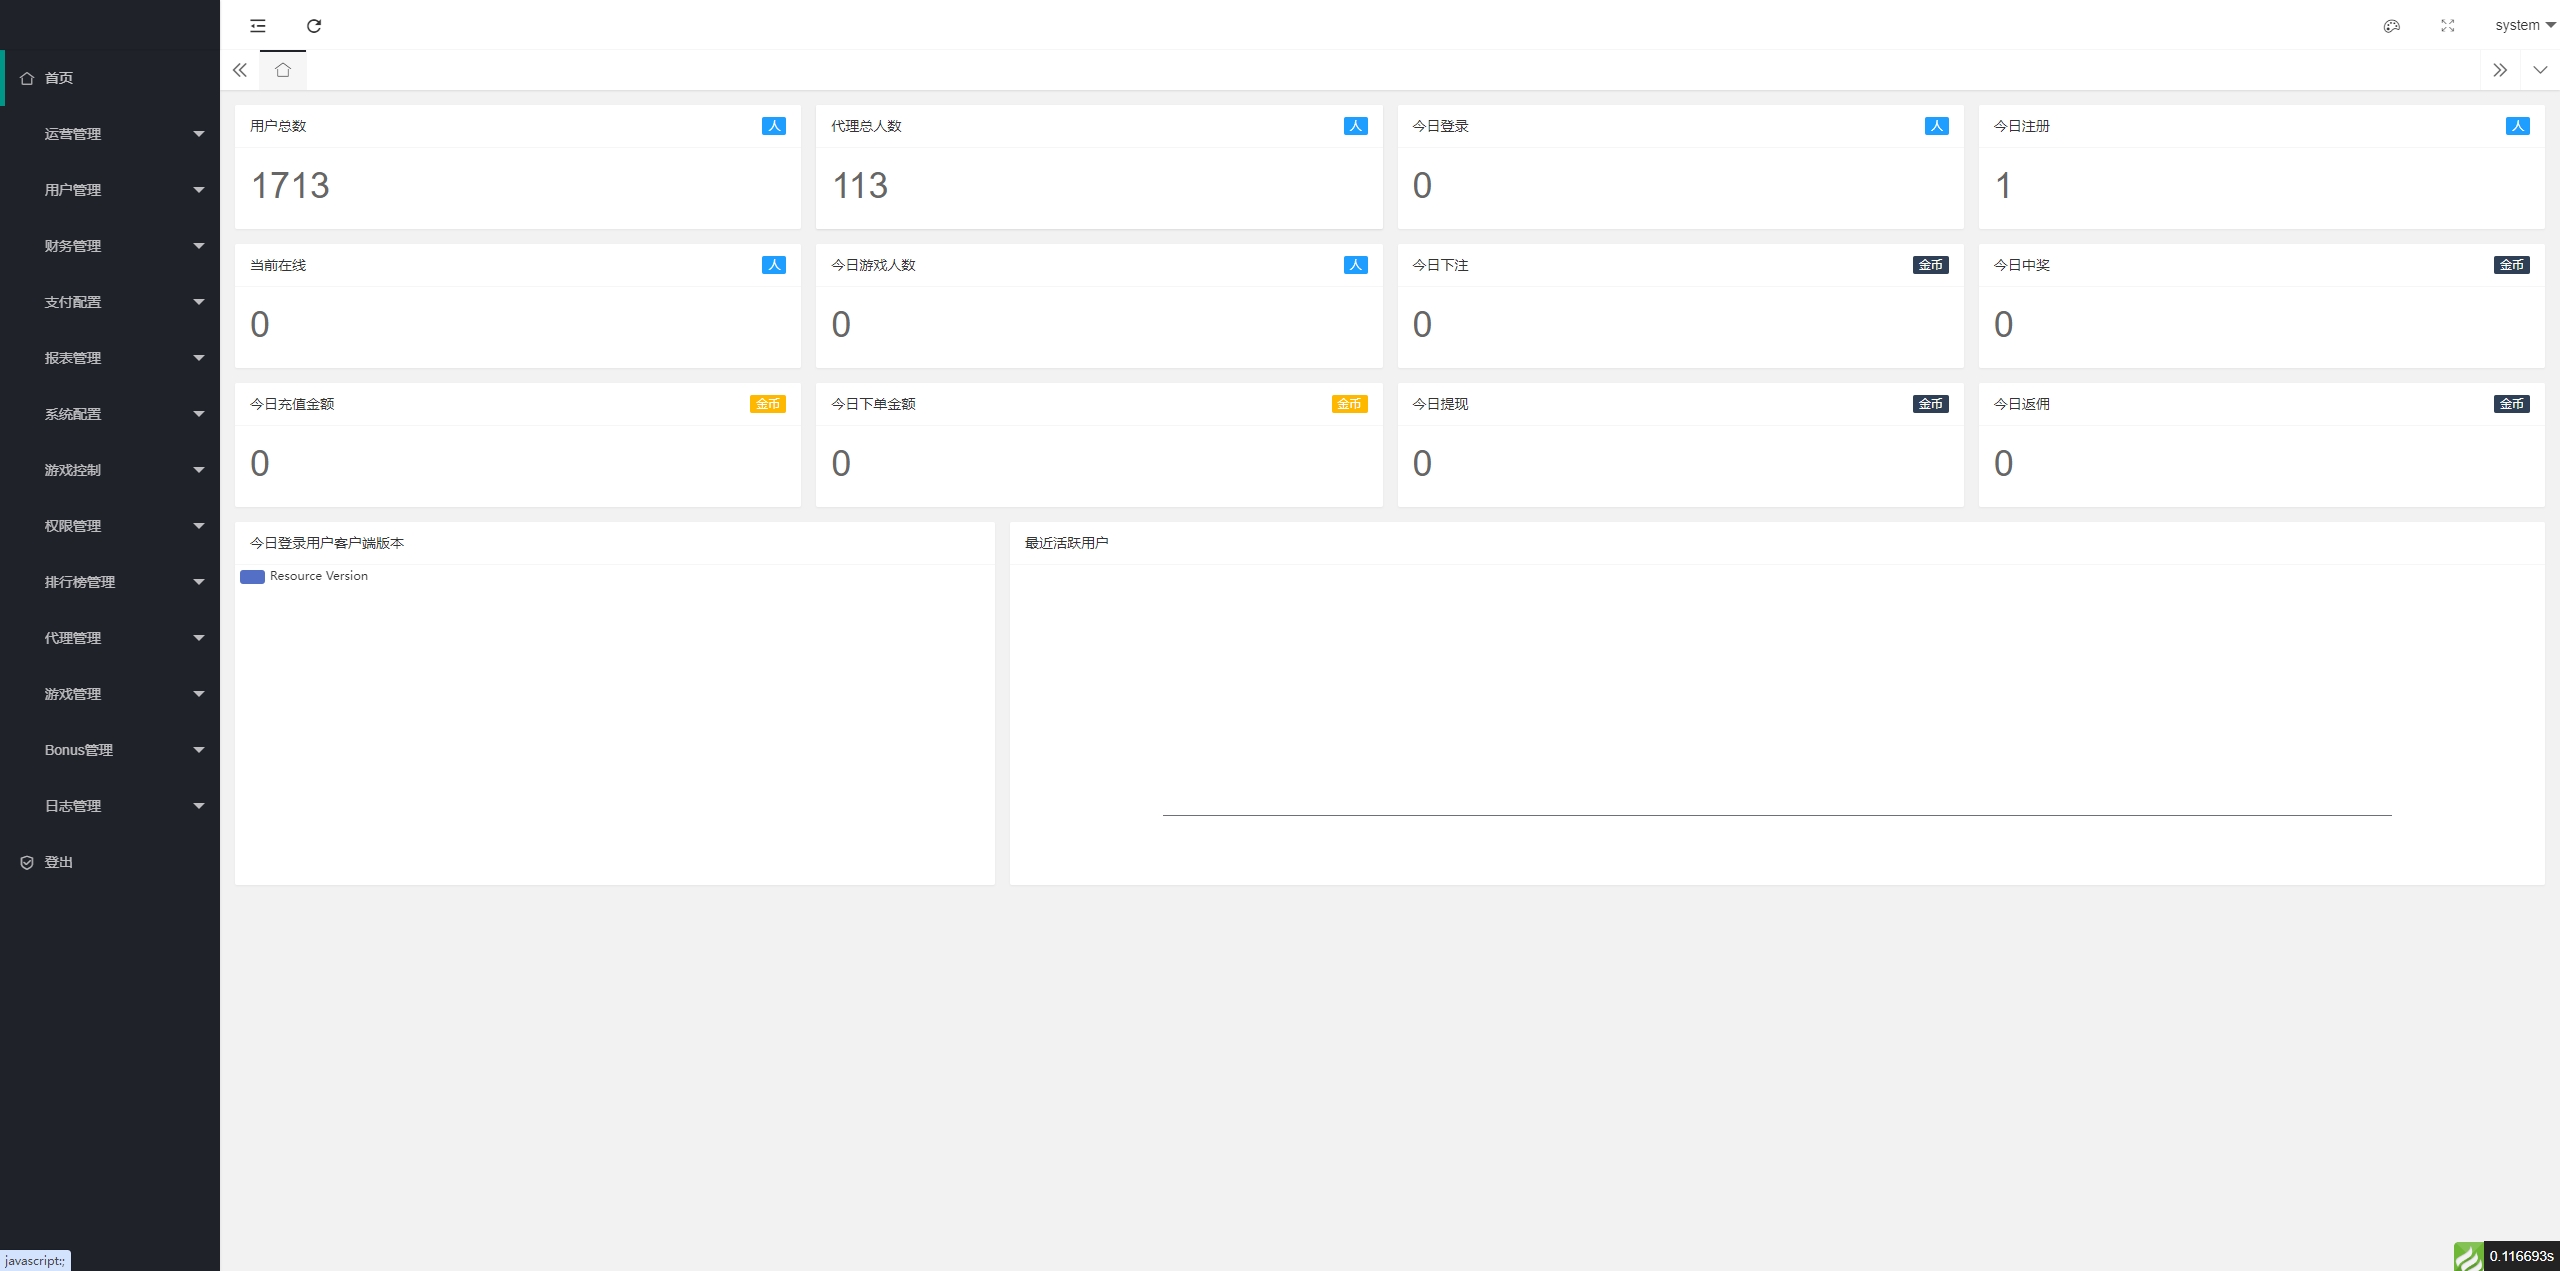Viewport: 2560px width, 1271px height.
Task: Click the logout shield icon
Action: pos(27,862)
